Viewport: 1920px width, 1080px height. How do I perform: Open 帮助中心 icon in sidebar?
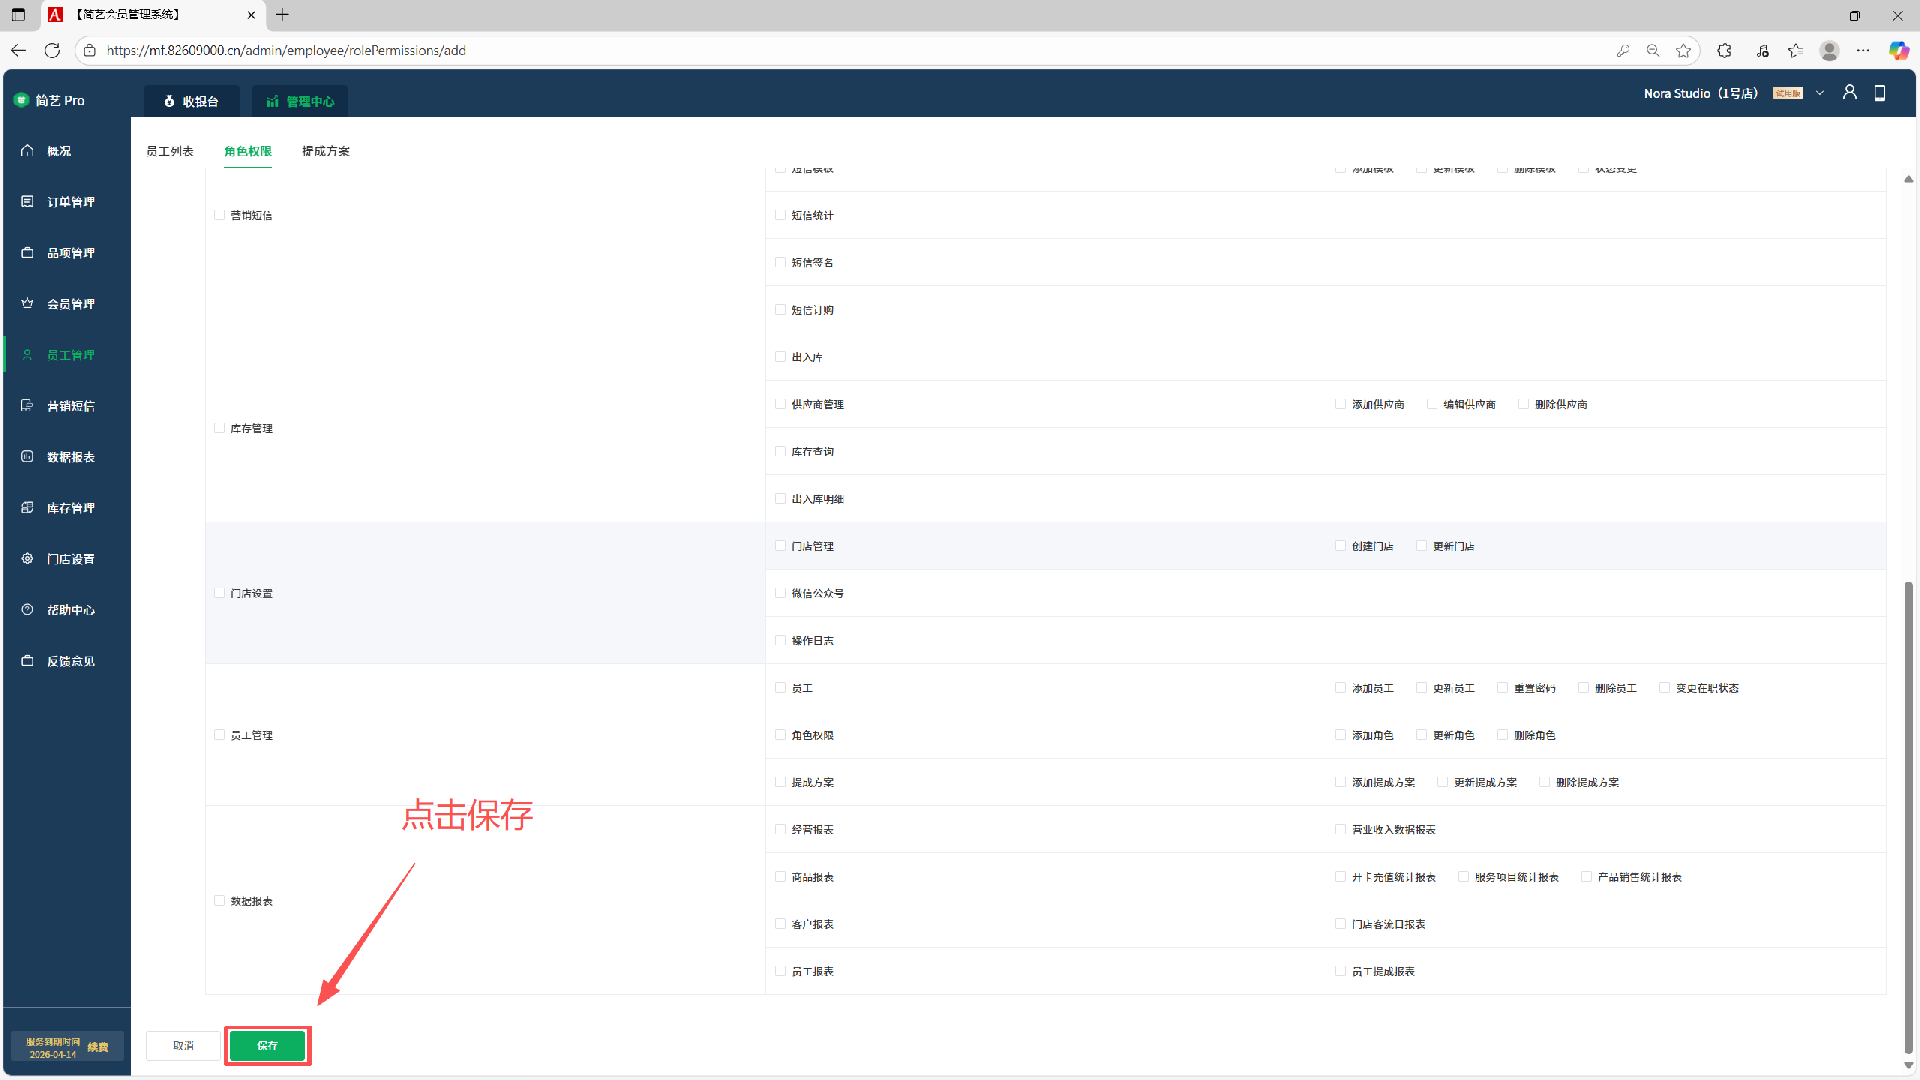click(27, 610)
